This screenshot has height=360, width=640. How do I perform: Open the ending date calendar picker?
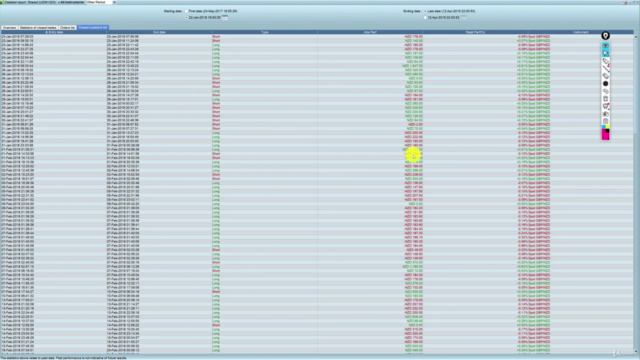click(x=463, y=18)
